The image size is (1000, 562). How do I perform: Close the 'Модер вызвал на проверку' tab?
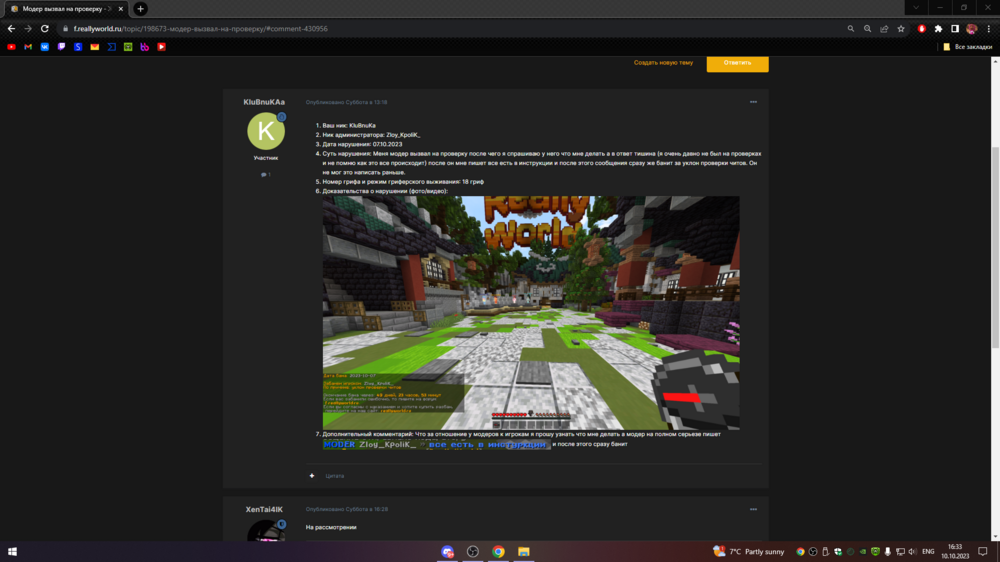(121, 9)
